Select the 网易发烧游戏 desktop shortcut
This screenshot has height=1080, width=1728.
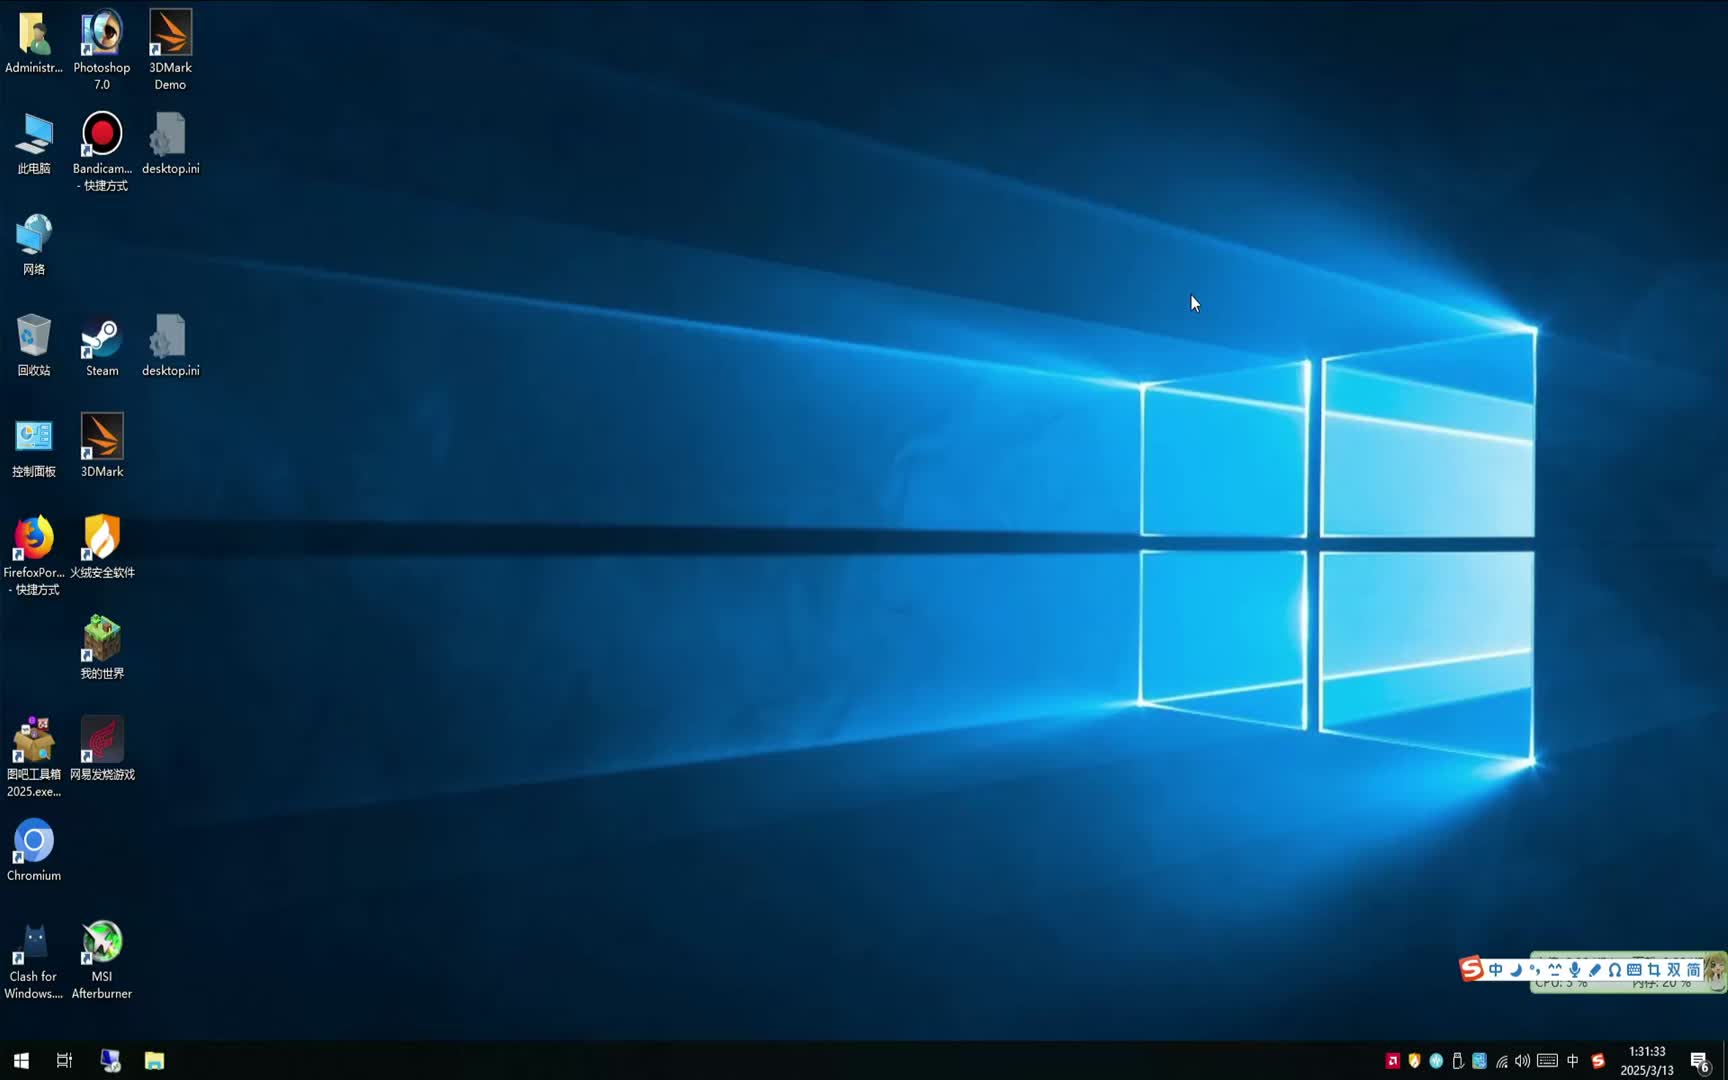click(101, 742)
